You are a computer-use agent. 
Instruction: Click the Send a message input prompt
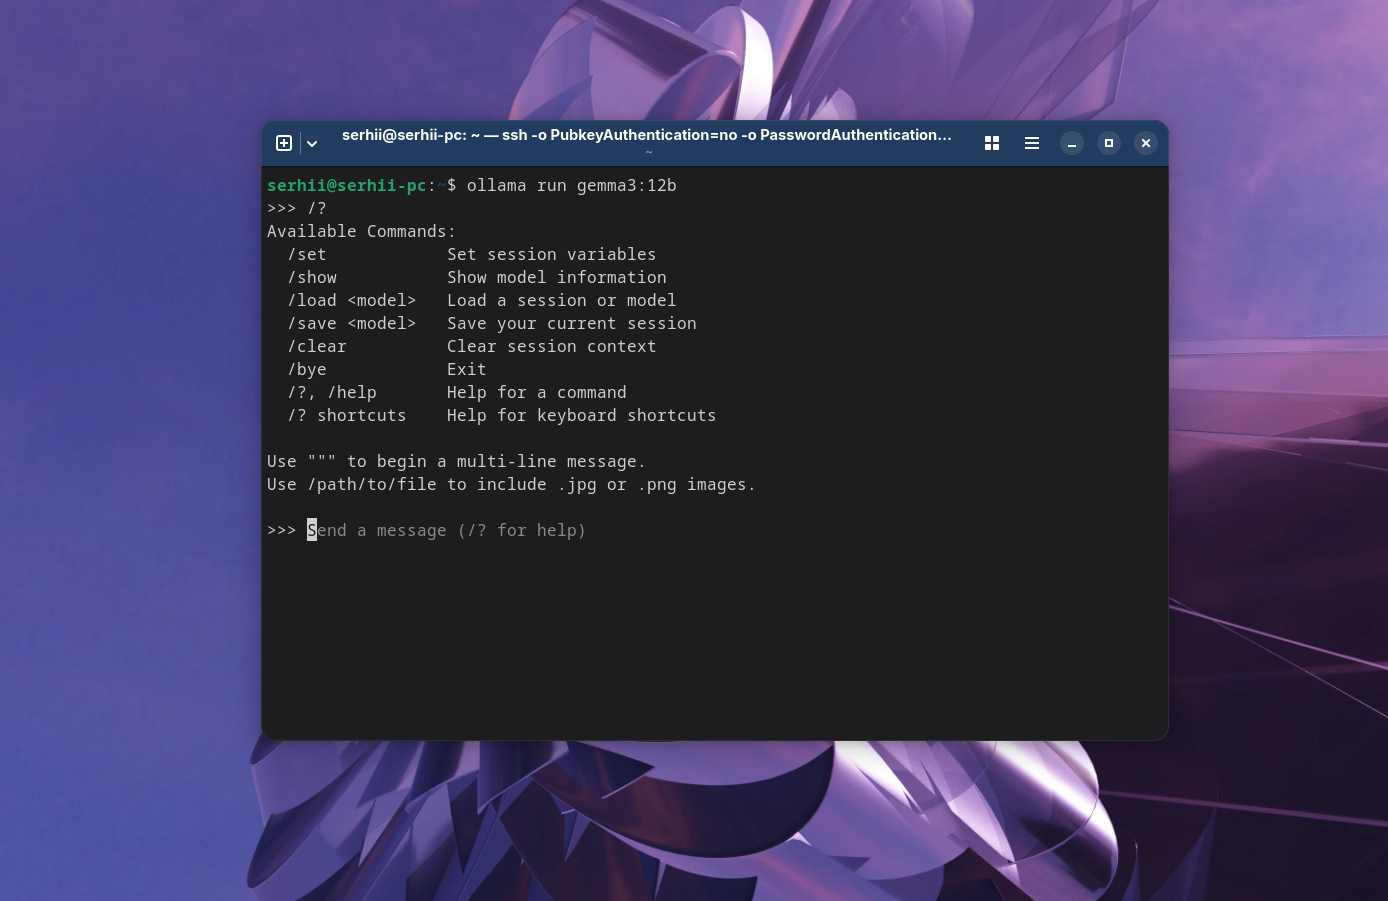446,530
